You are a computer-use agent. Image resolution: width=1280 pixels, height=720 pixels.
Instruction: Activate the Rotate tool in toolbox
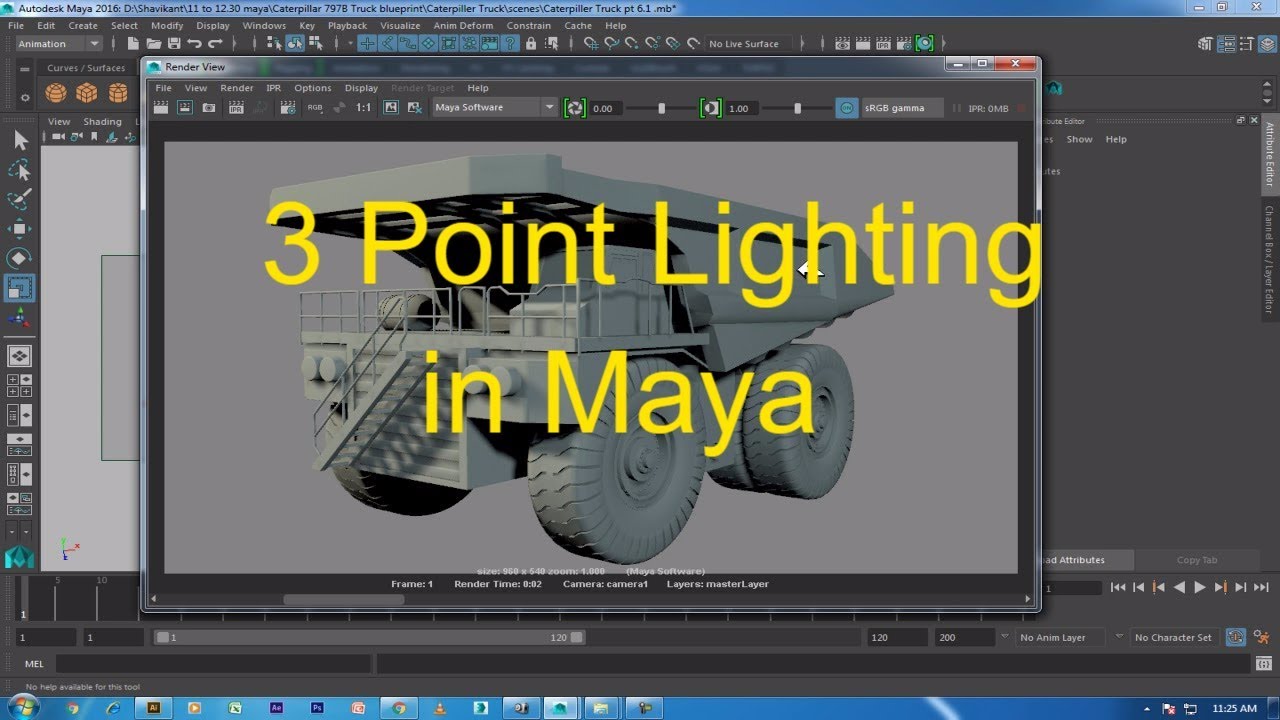pyautogui.click(x=20, y=259)
